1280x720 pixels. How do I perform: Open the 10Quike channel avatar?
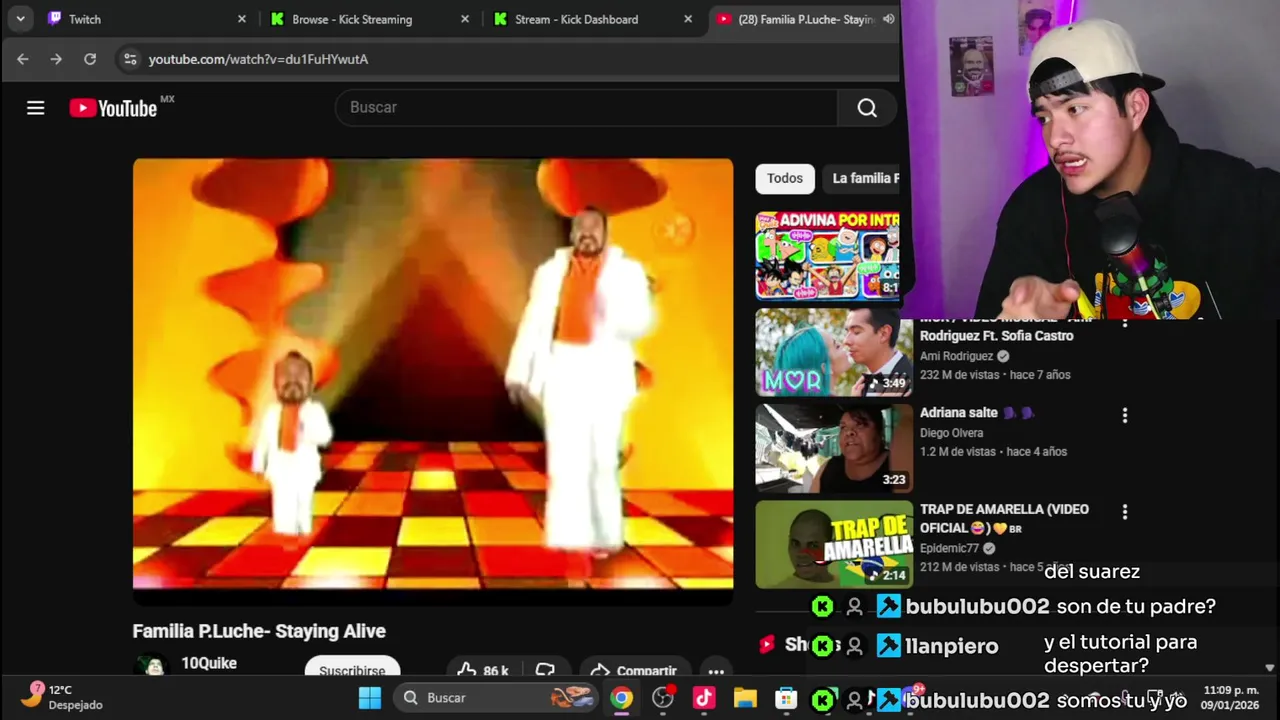(x=152, y=667)
